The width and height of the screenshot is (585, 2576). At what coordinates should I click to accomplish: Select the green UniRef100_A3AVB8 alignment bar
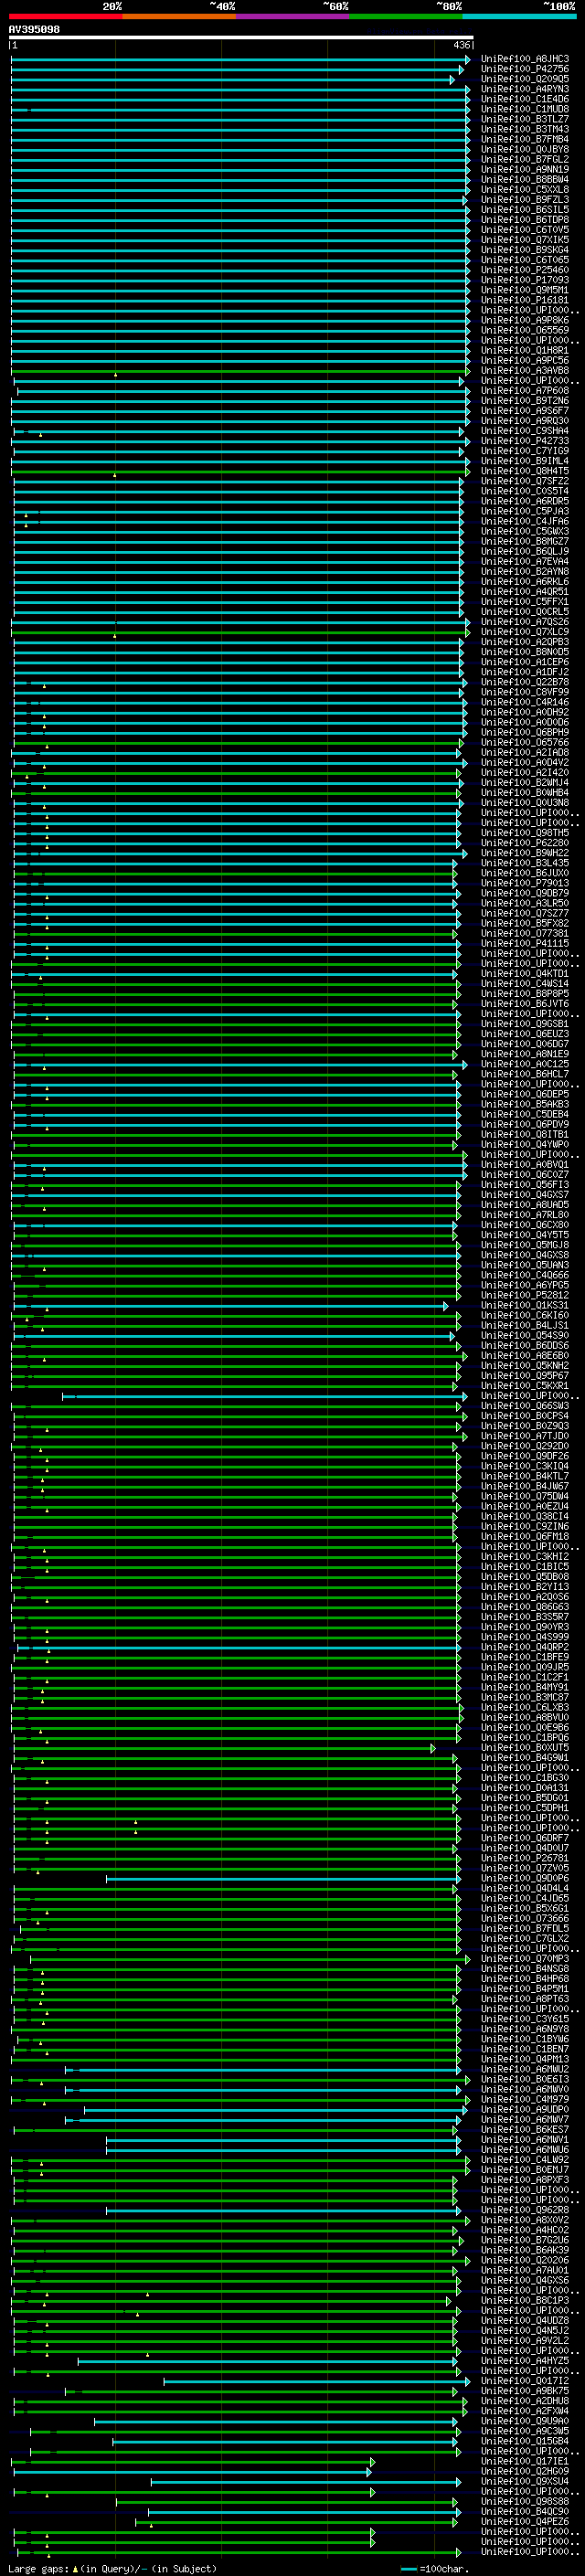pos(240,371)
